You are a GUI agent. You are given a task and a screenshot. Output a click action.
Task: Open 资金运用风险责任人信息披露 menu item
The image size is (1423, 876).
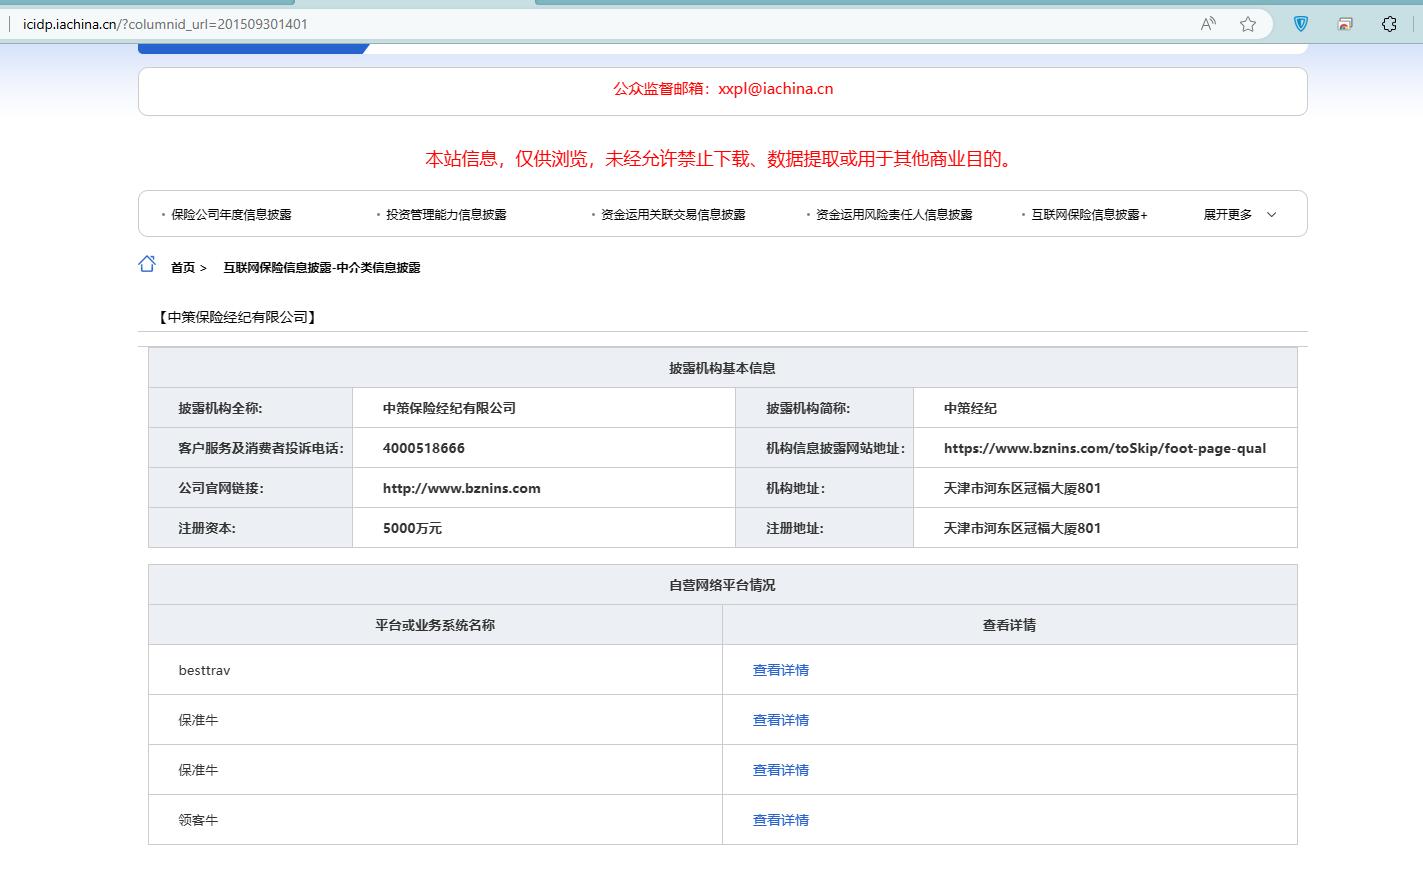coord(894,214)
